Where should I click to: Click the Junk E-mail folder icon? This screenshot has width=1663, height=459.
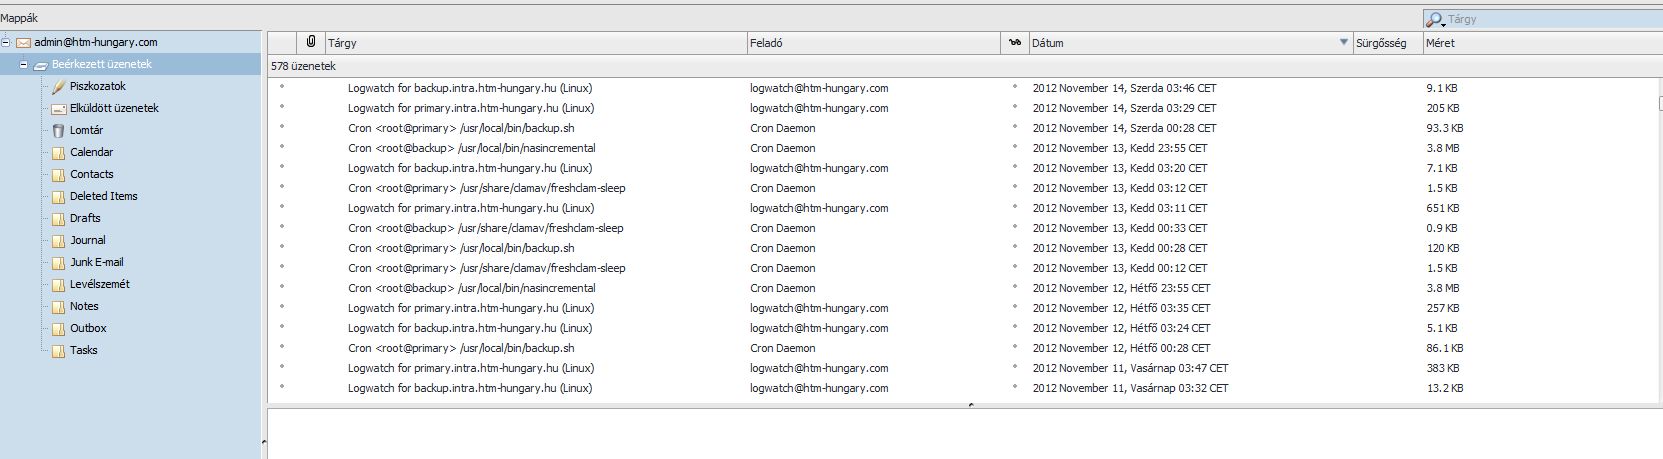[58, 262]
